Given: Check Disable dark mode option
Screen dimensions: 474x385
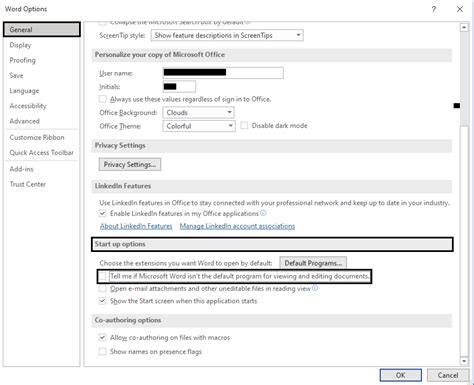Looking at the screenshot, I should coord(244,126).
